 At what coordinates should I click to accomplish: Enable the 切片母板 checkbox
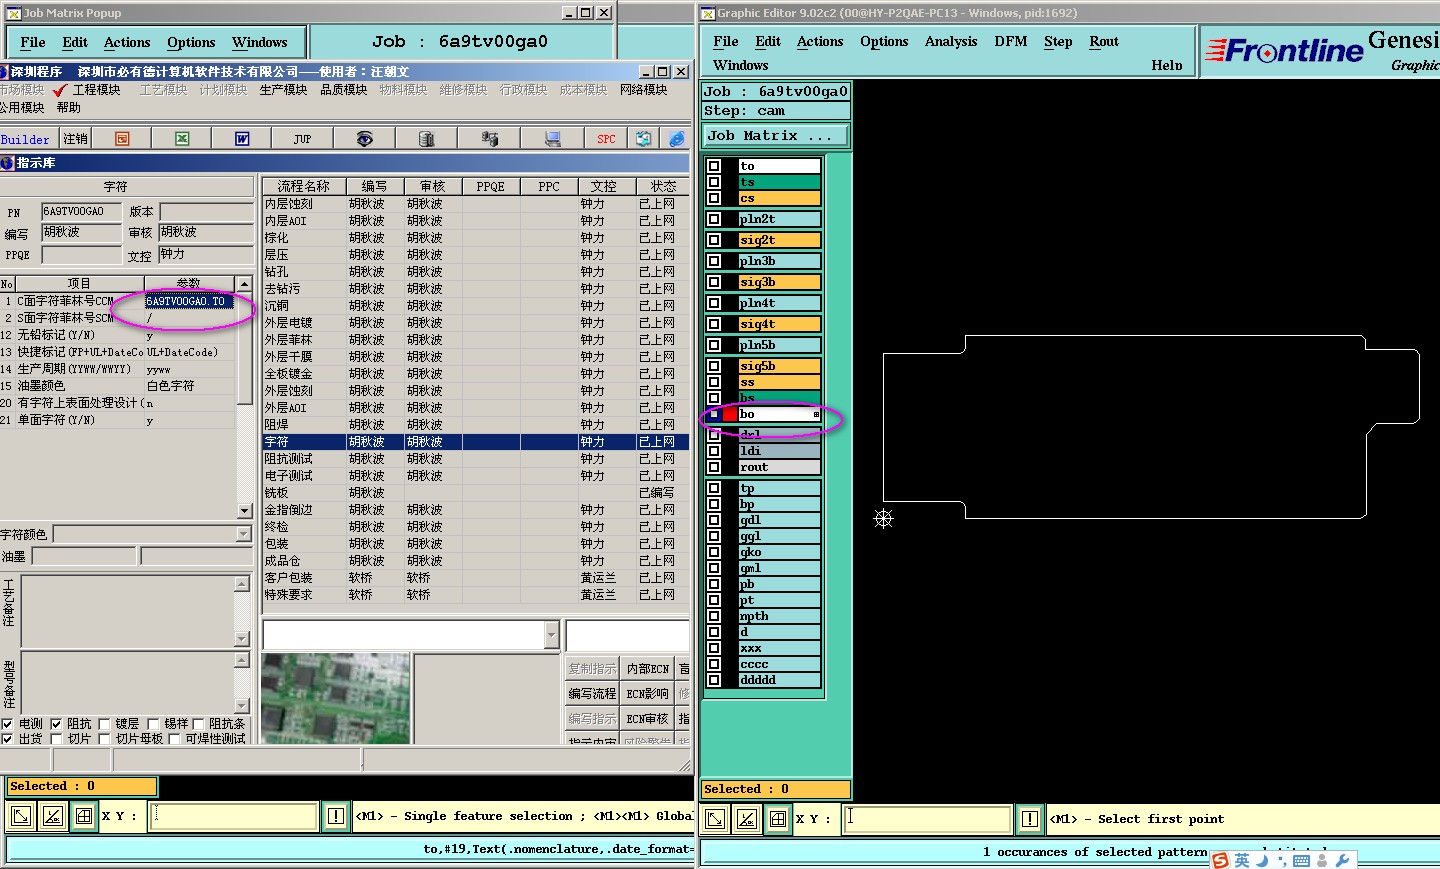tap(104, 739)
